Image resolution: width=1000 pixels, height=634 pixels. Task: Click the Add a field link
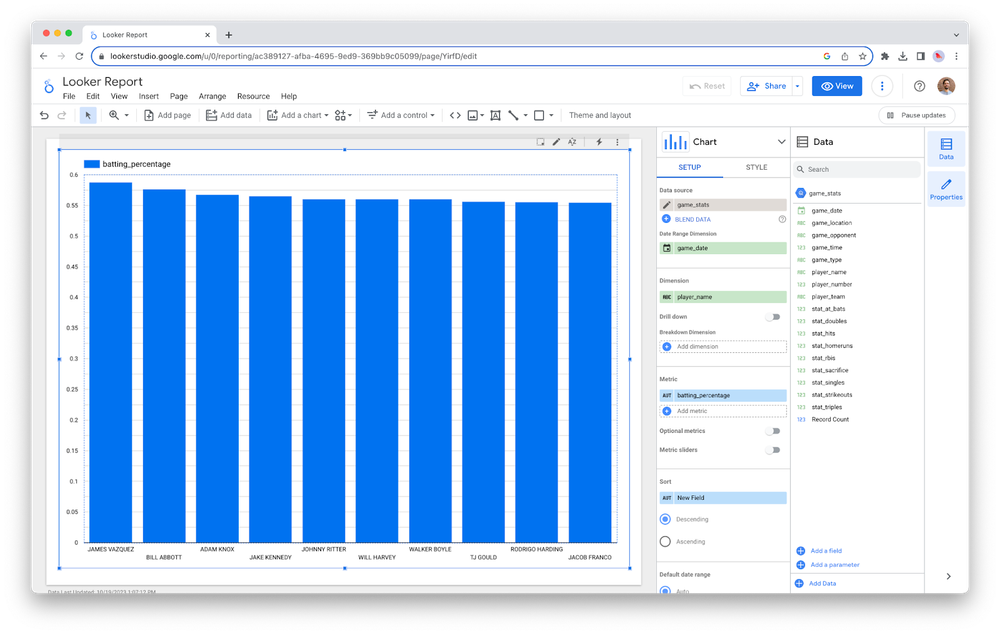pos(825,551)
